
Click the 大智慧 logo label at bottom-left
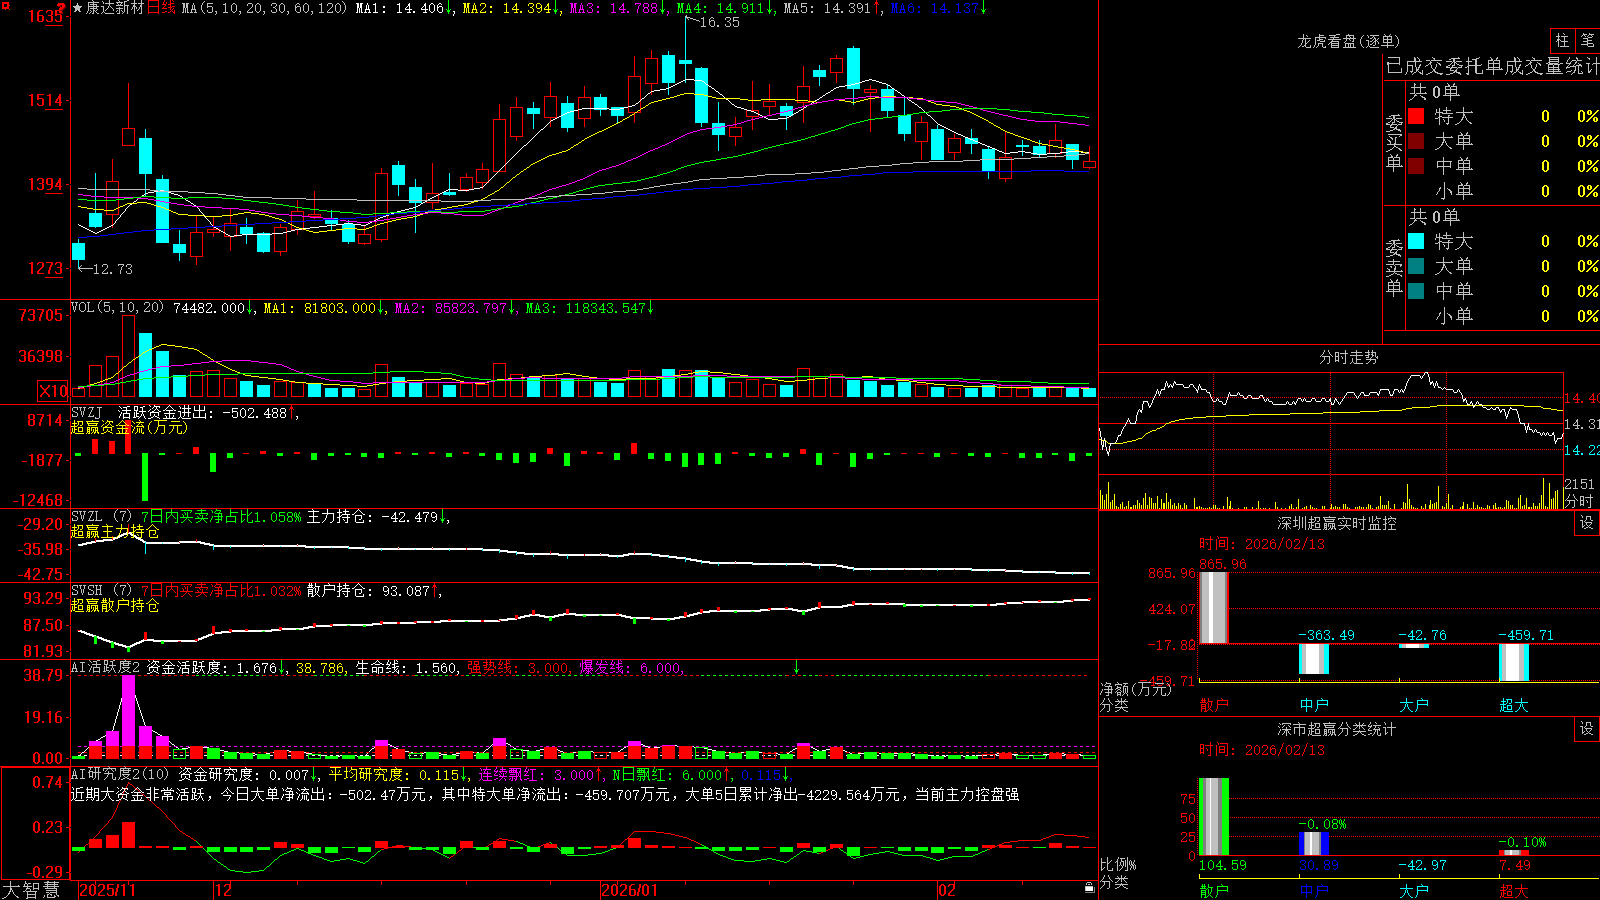coord(31,890)
